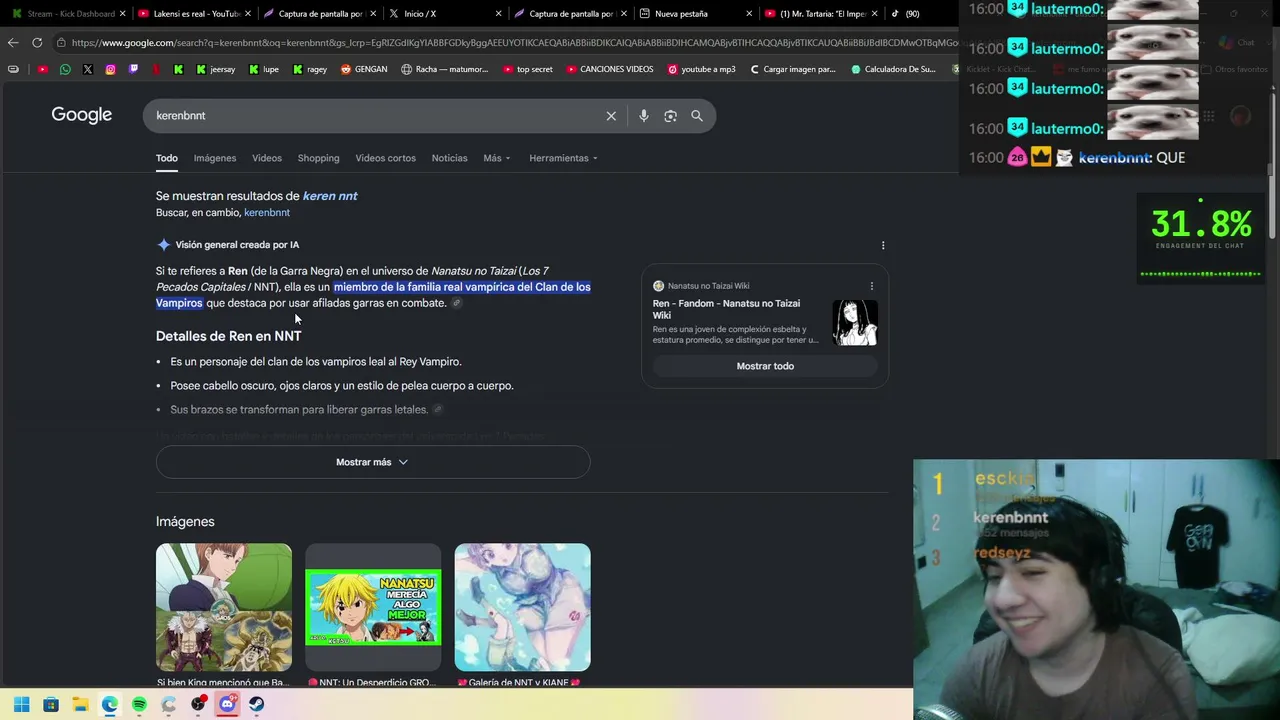
Task: Open the YouTube bookmark icon
Action: tap(42, 69)
